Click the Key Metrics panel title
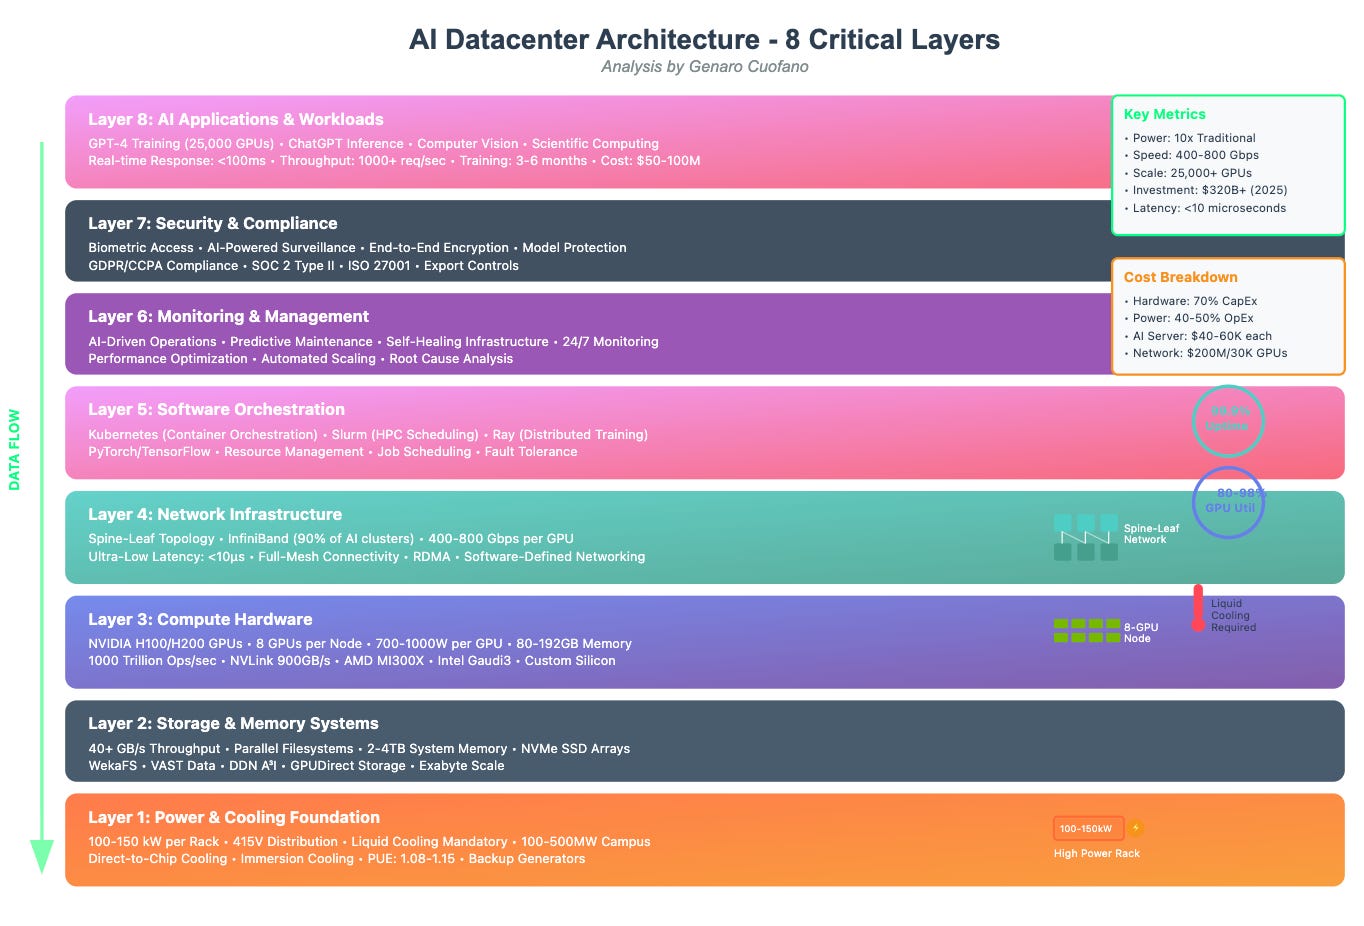The height and width of the screenshot is (926, 1364). point(1165,114)
